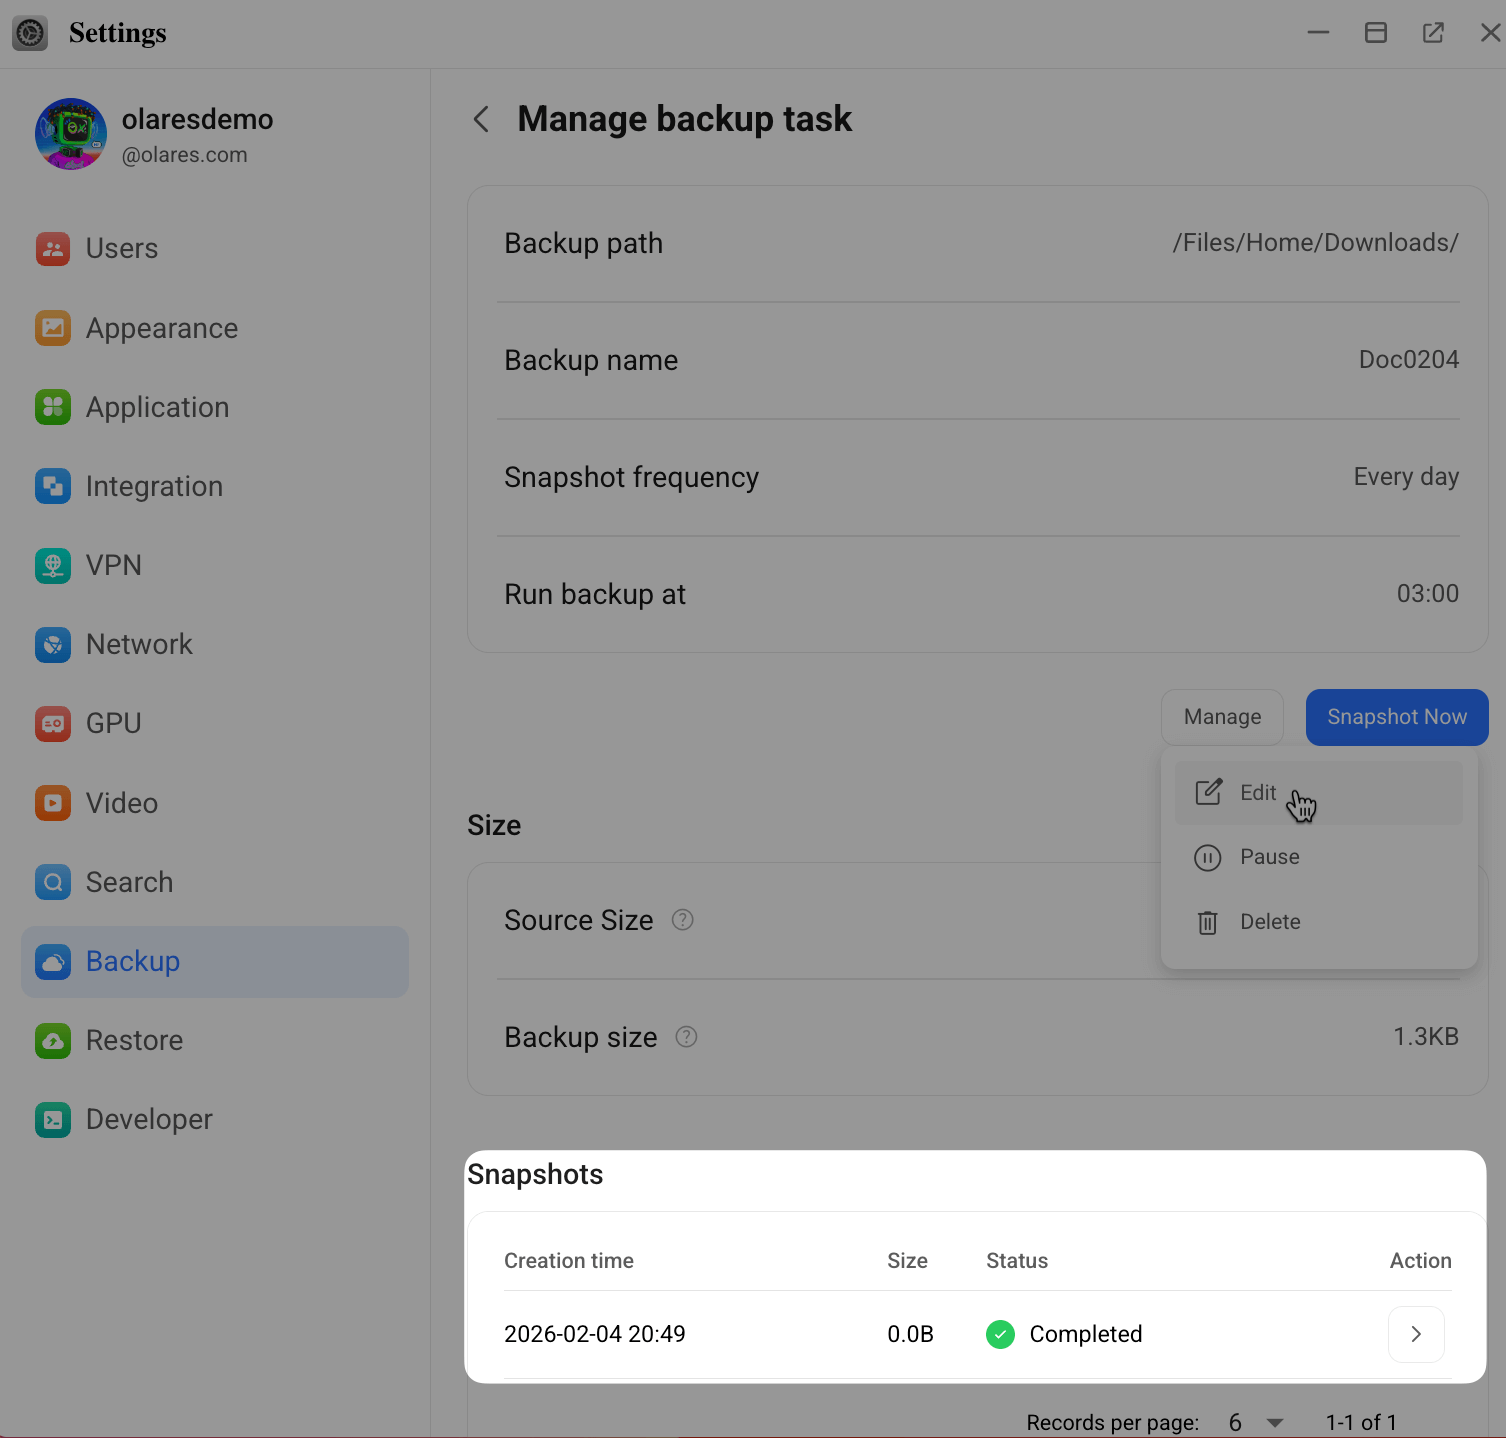The width and height of the screenshot is (1506, 1438).
Task: Click the Users icon in sidebar
Action: pos(53,249)
